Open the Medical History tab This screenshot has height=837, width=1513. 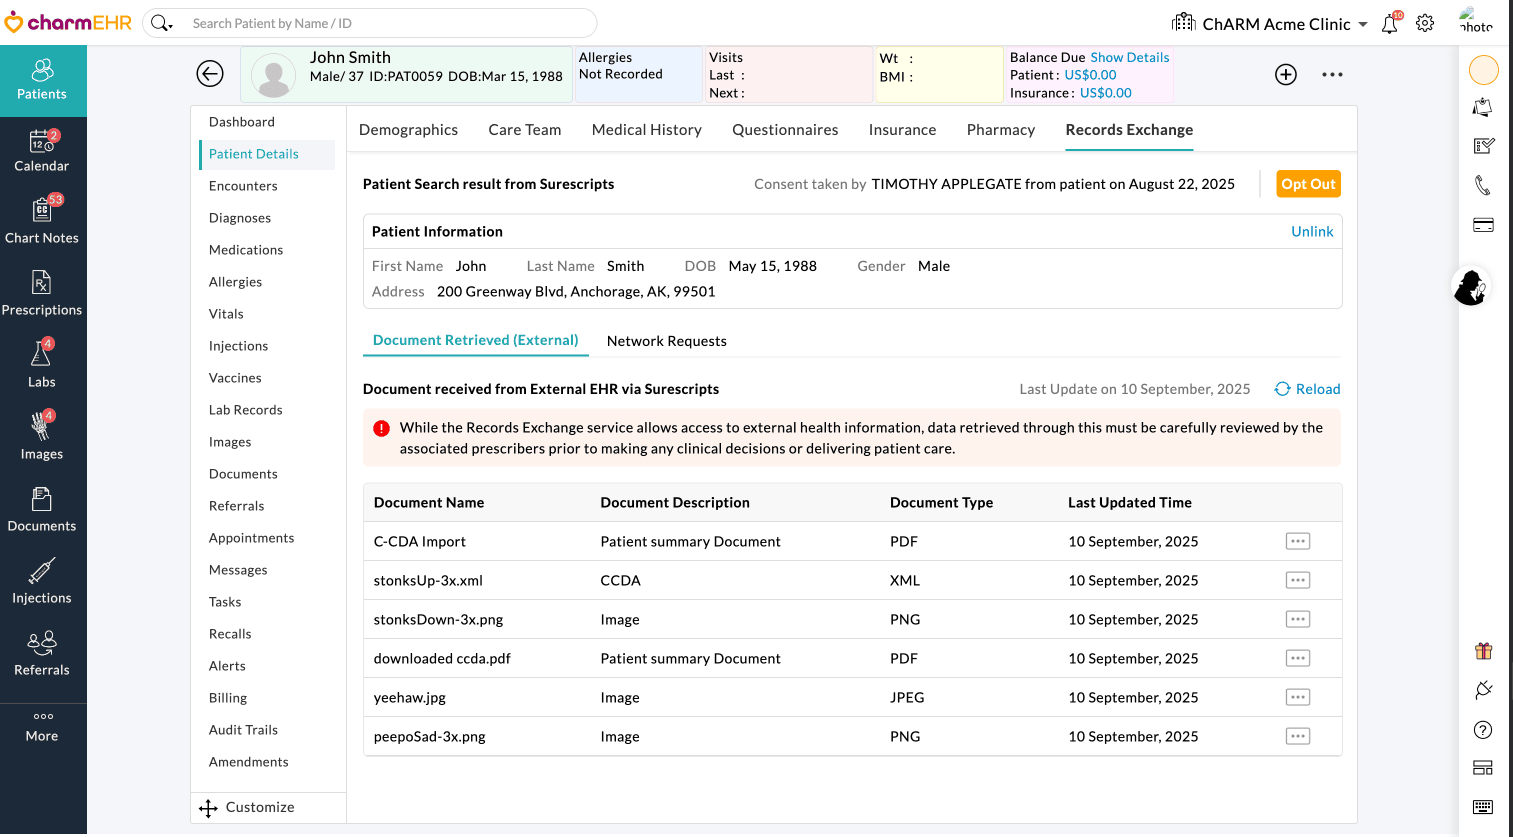(x=646, y=130)
